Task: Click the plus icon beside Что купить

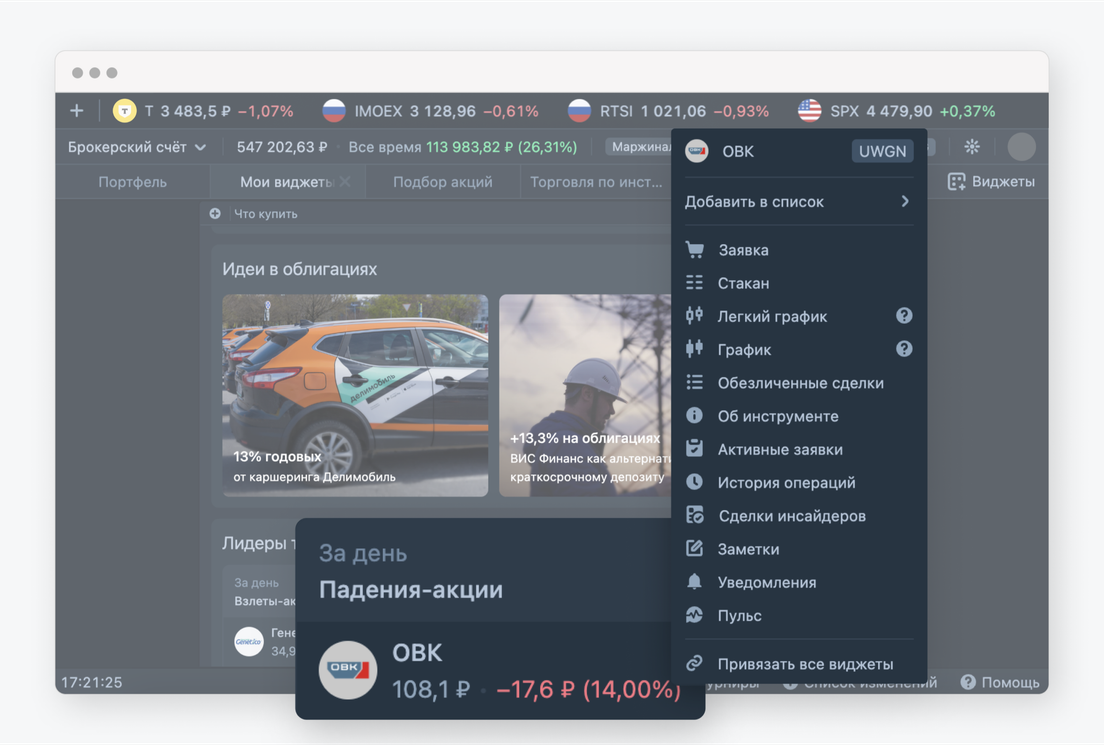Action: (215, 213)
